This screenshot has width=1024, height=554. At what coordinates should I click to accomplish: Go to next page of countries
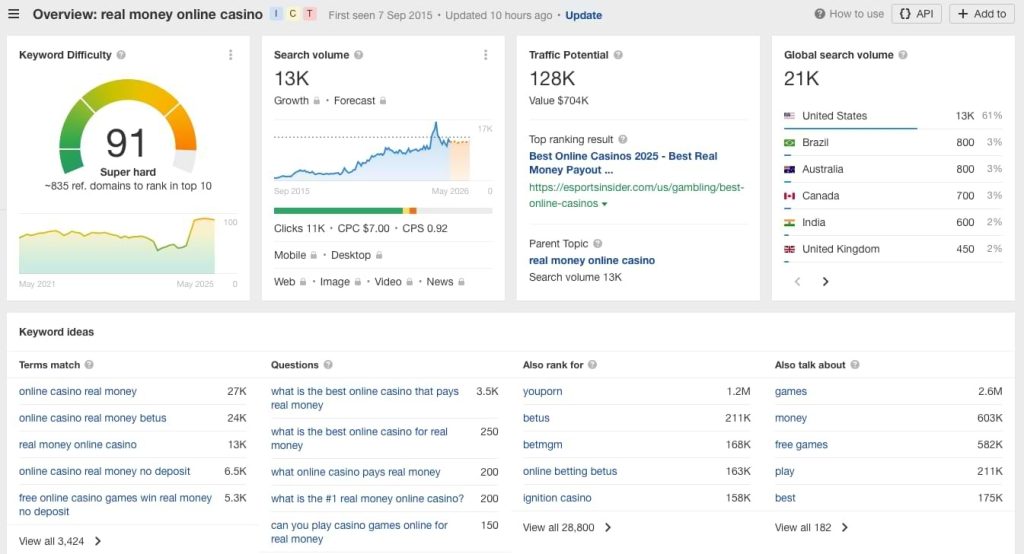point(825,282)
